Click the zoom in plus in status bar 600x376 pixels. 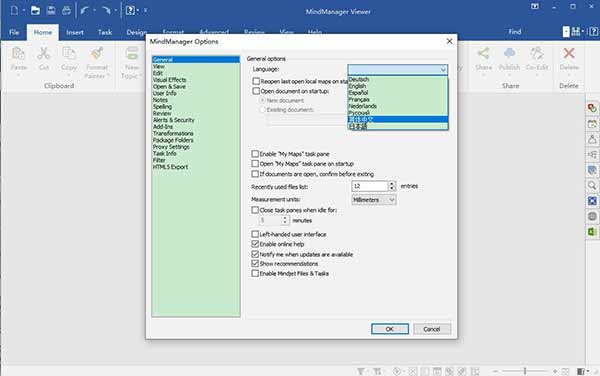click(555, 371)
